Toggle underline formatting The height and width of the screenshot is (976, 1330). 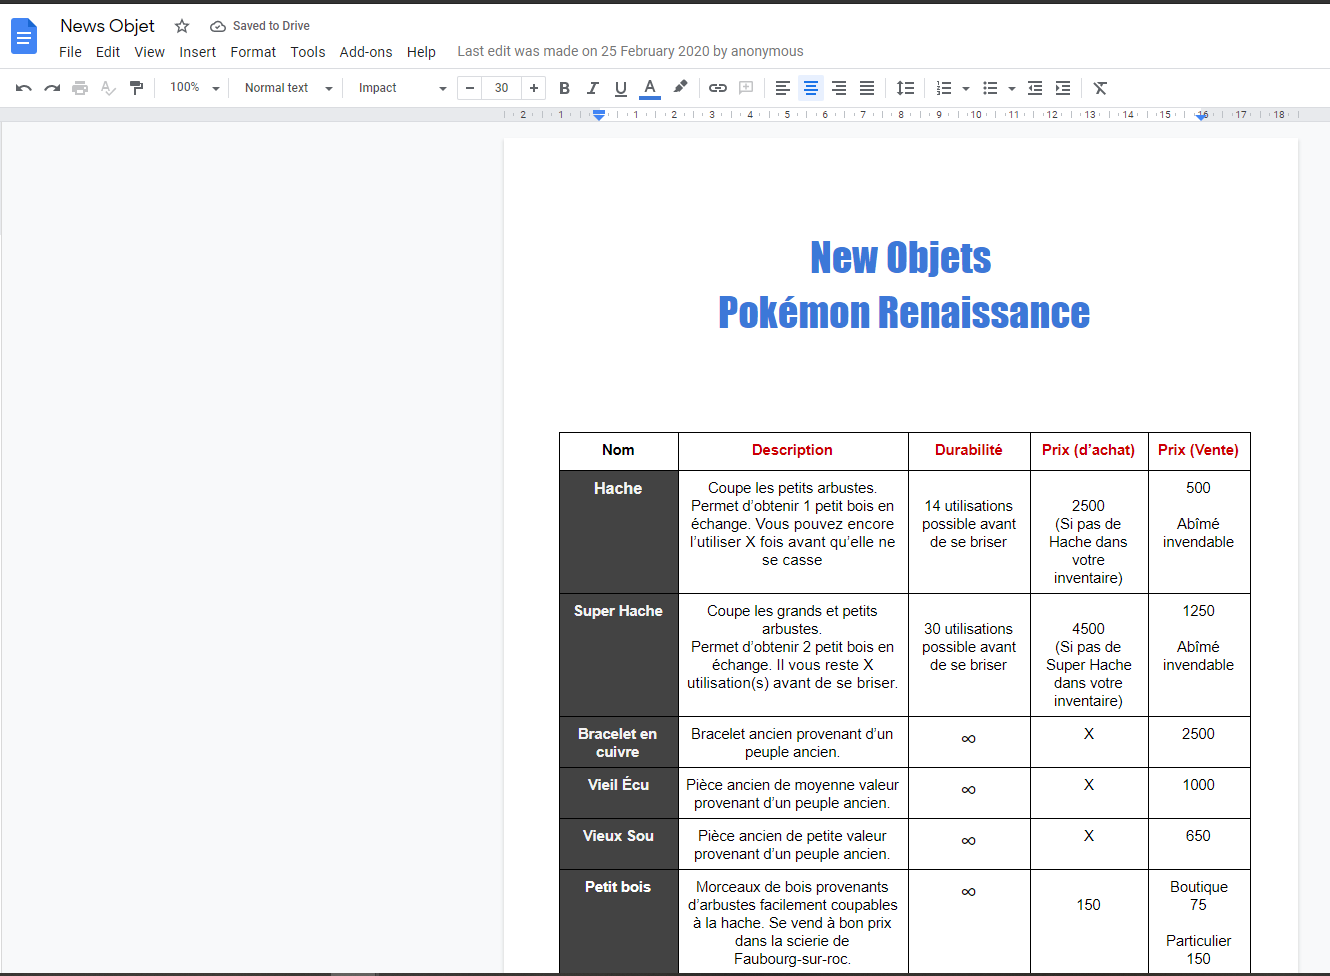(x=621, y=88)
